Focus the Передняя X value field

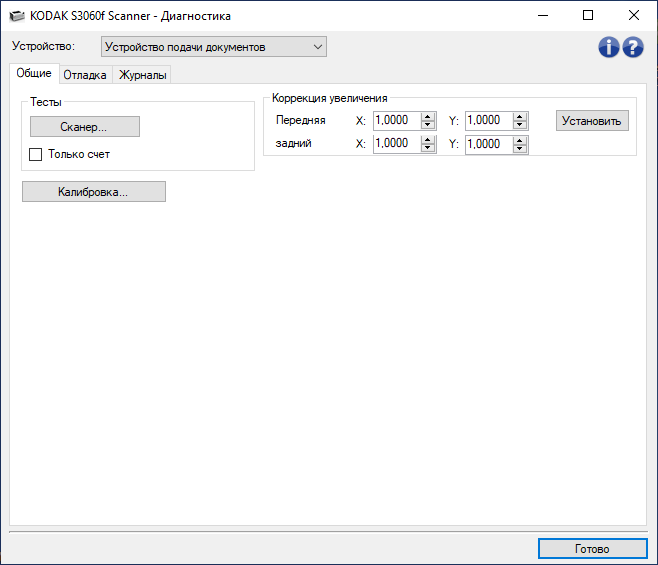397,120
